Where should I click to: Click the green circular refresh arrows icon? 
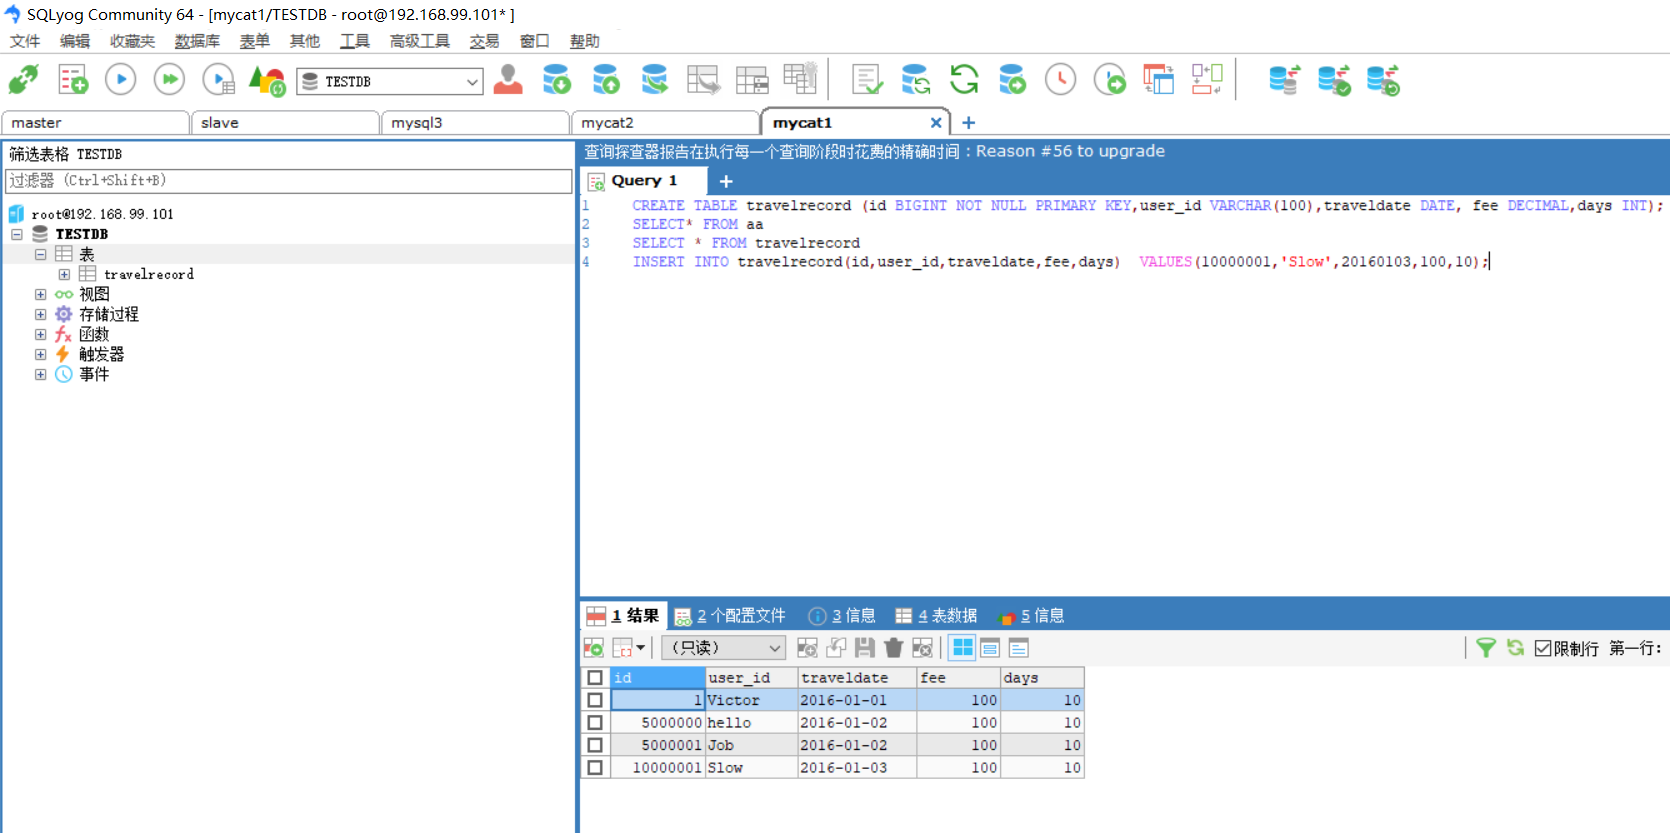pyautogui.click(x=964, y=79)
